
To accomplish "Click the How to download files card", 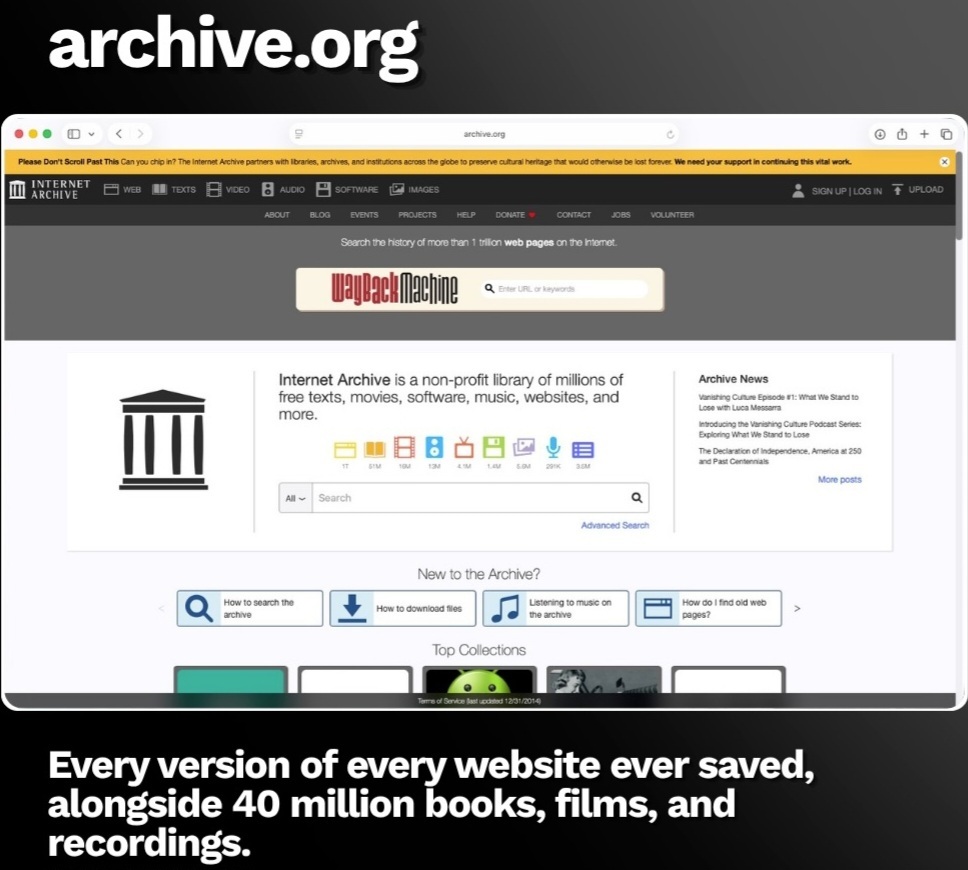I will point(403,609).
